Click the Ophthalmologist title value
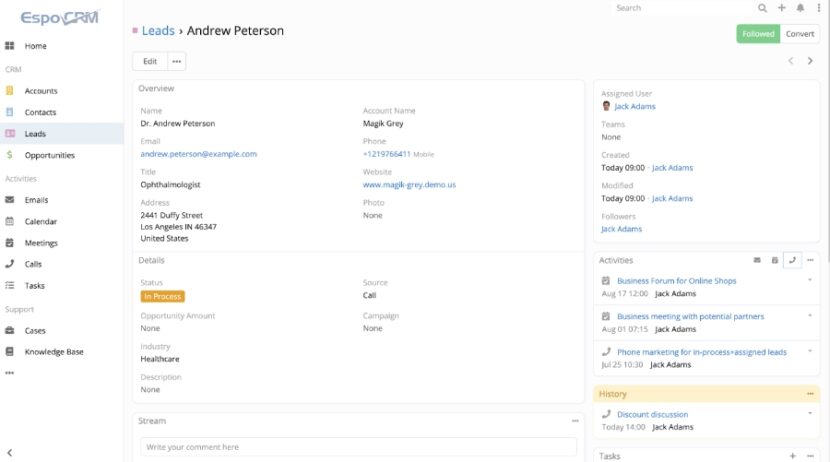This screenshot has width=830, height=462. (x=170, y=185)
